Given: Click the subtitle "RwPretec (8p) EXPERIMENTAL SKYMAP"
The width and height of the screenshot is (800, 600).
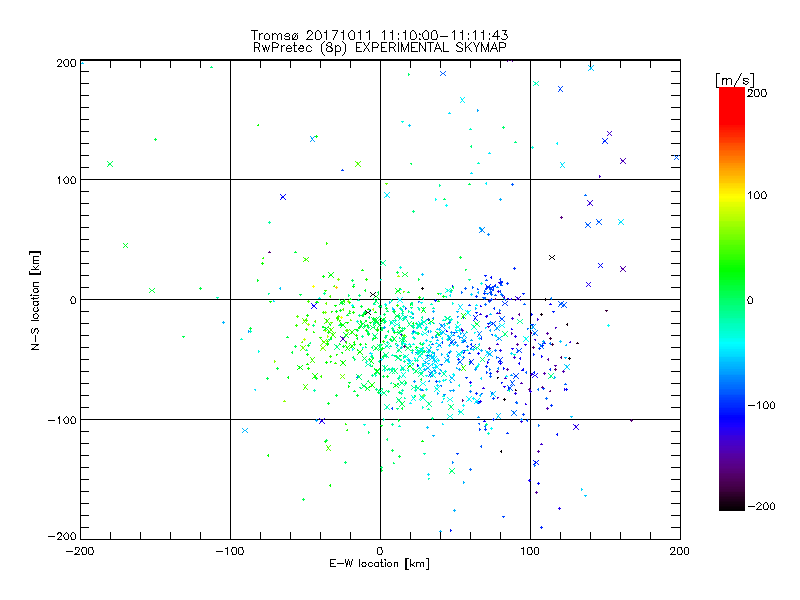Looking at the screenshot, I should click(380, 48).
